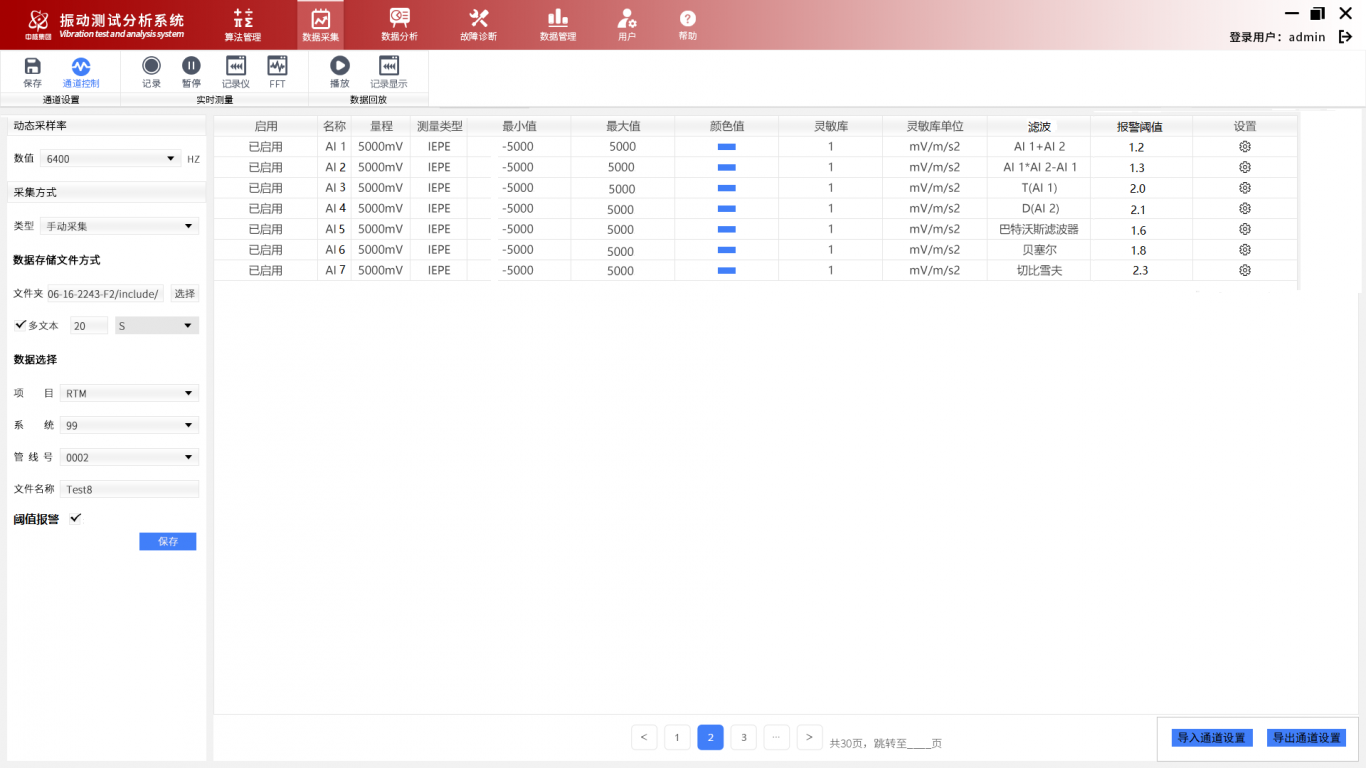The height and width of the screenshot is (768, 1366).
Task: Toggle the 多文本 checkbox
Action: [20, 325]
